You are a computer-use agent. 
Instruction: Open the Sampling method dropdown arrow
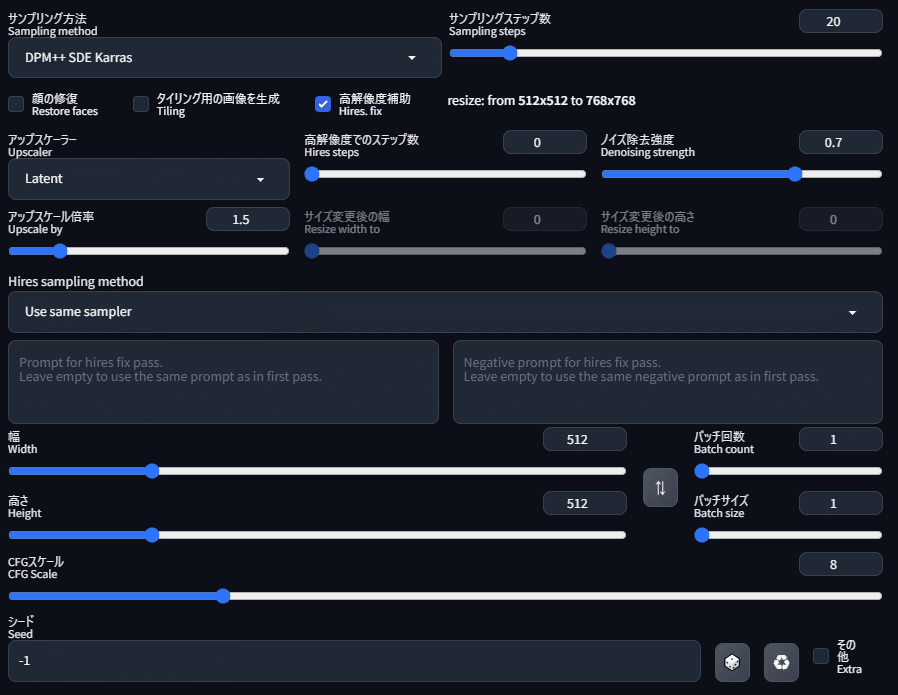tap(412, 58)
